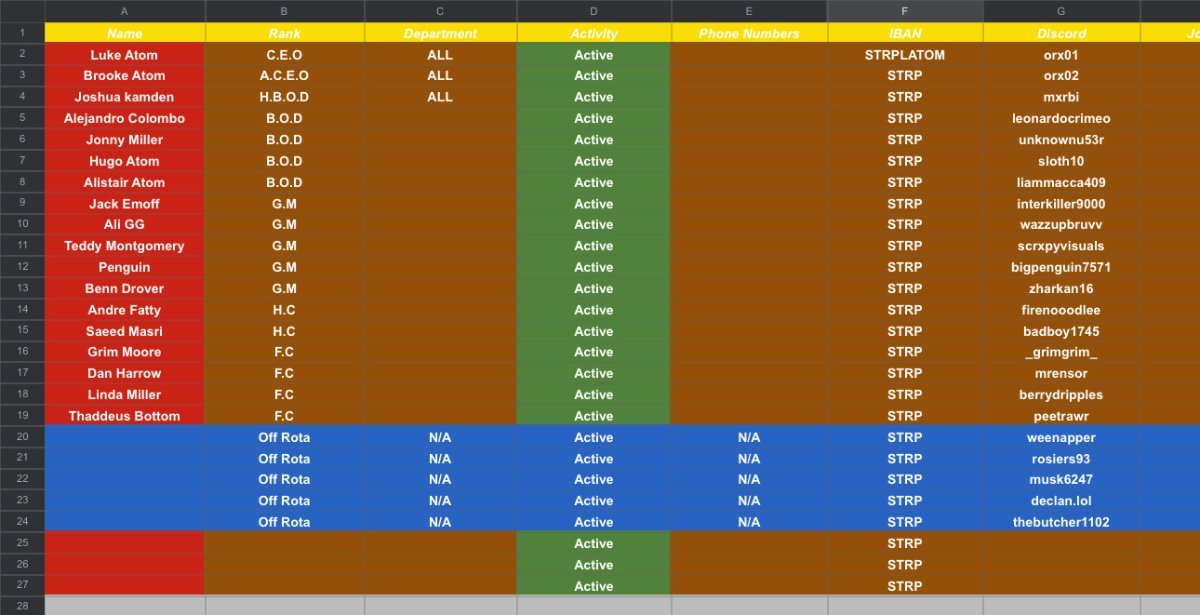The image size is (1200, 615).
Task: Click the "Phone Numbers" header cell
Action: [x=749, y=33]
